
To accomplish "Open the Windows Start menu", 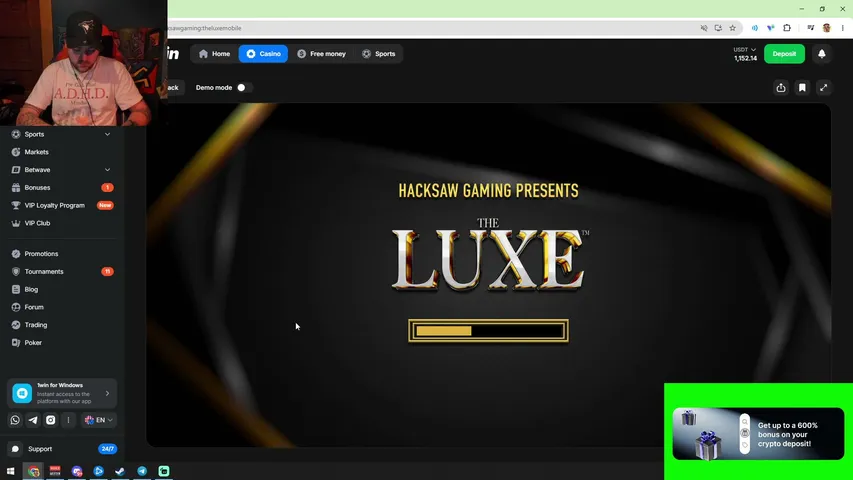I will pyautogui.click(x=10, y=471).
